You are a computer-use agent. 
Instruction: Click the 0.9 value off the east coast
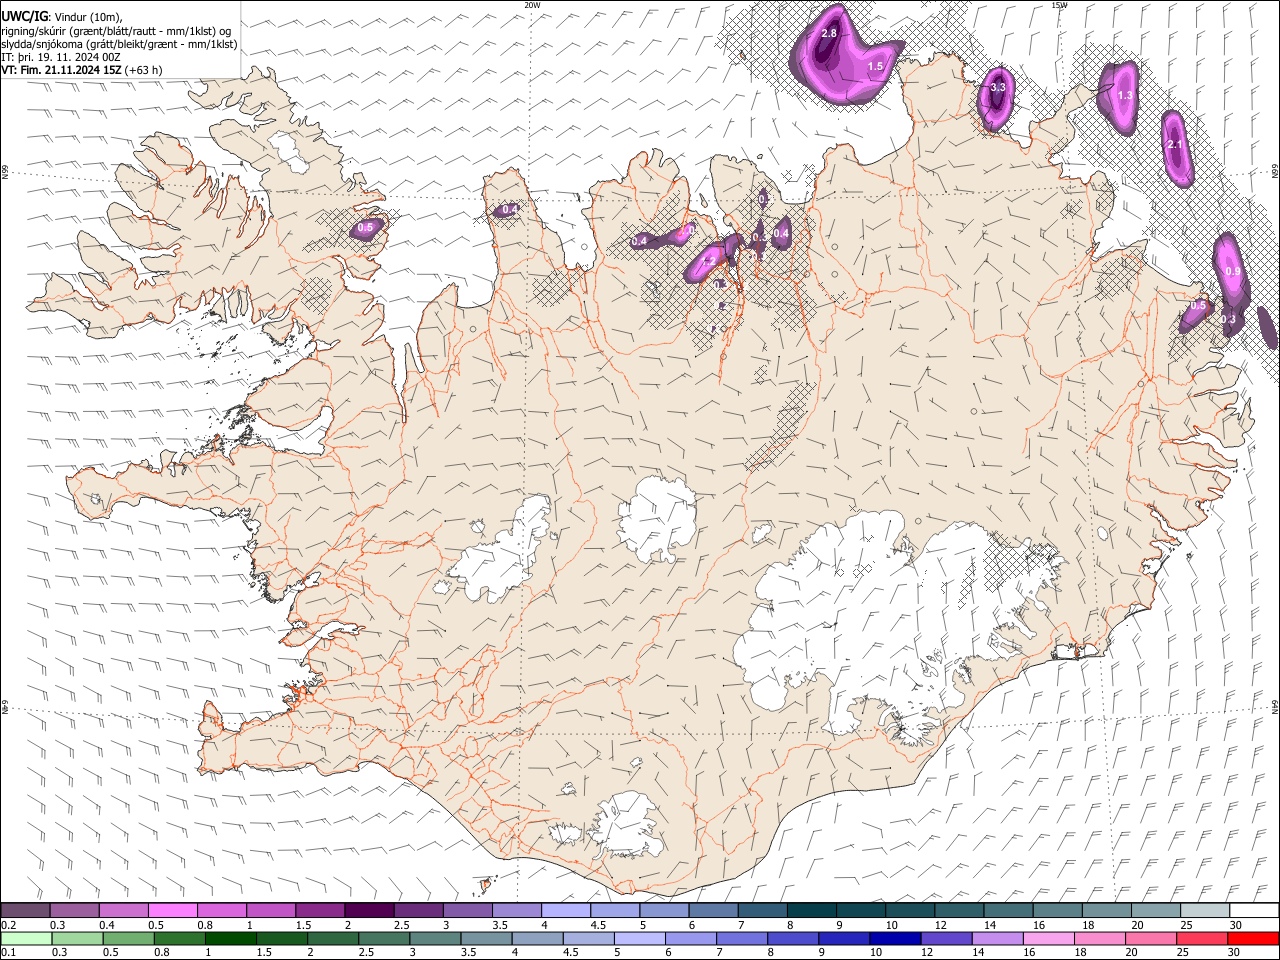point(1233,271)
